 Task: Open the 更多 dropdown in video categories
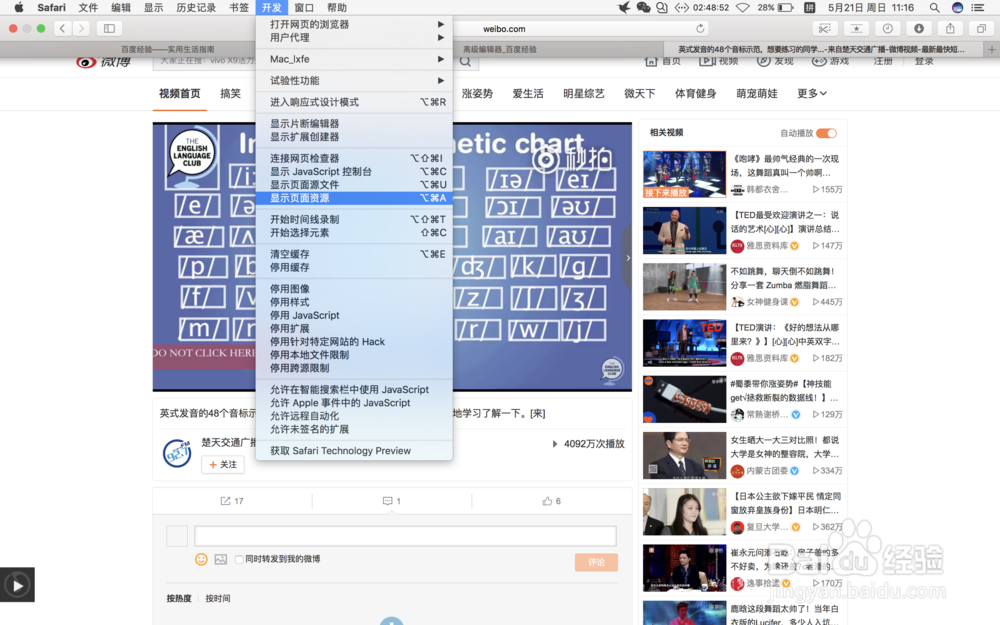(x=812, y=93)
